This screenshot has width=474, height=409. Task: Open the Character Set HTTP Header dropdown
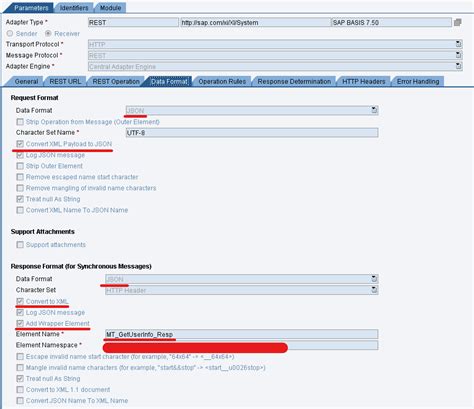point(374,290)
